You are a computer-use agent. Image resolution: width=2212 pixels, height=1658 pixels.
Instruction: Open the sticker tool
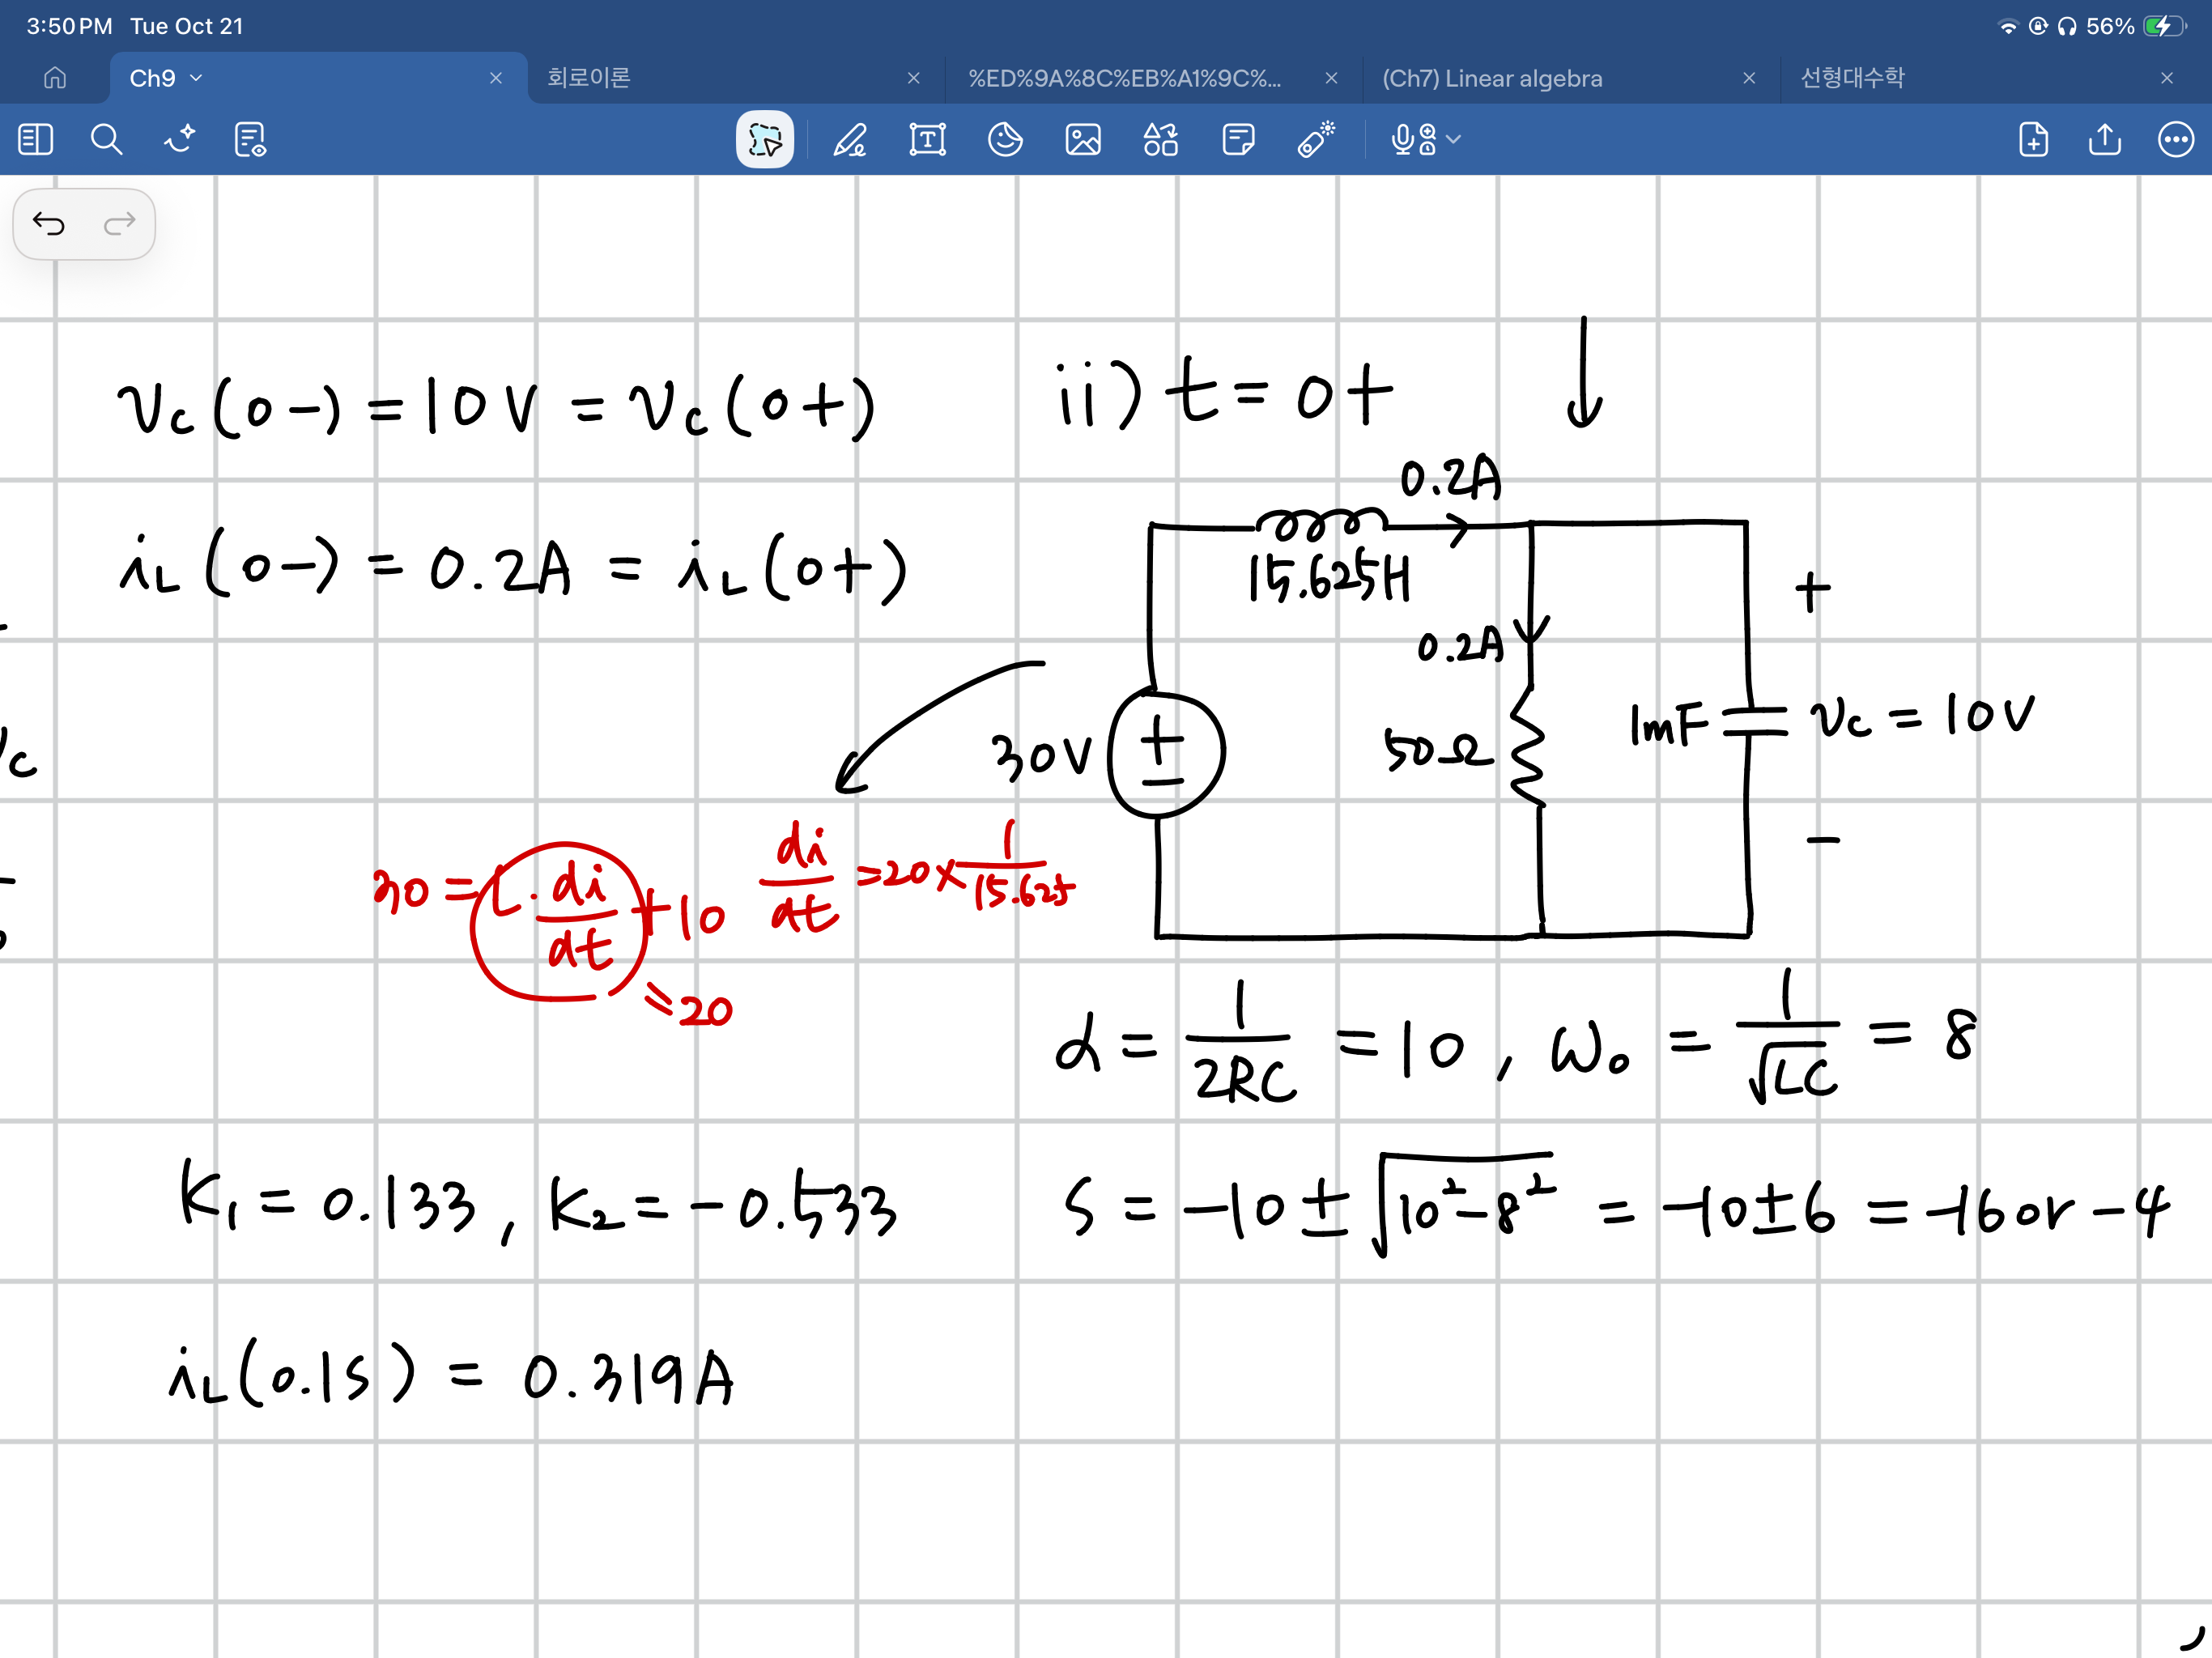(1005, 139)
